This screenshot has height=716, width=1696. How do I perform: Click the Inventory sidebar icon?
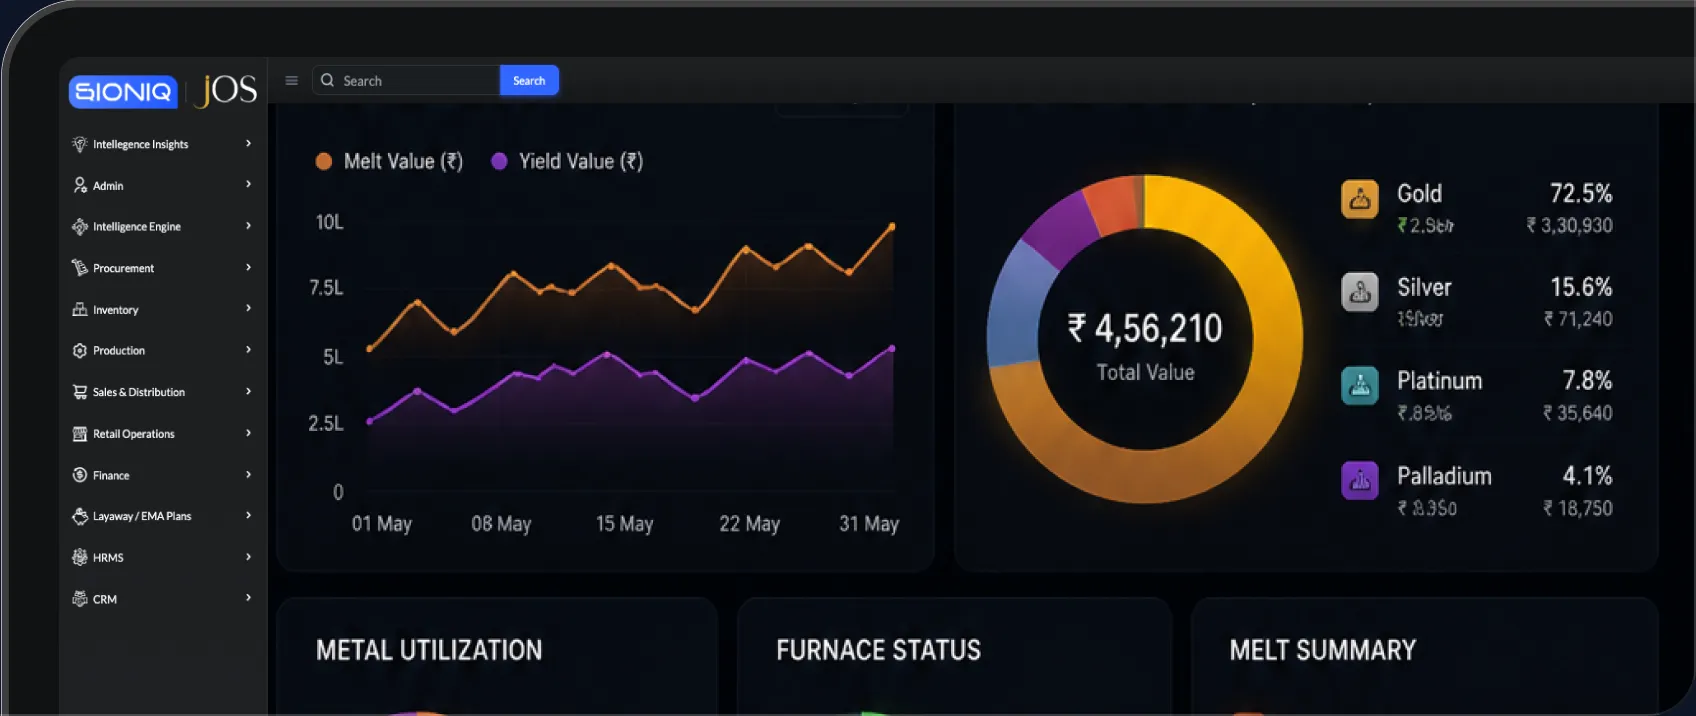pyautogui.click(x=80, y=310)
